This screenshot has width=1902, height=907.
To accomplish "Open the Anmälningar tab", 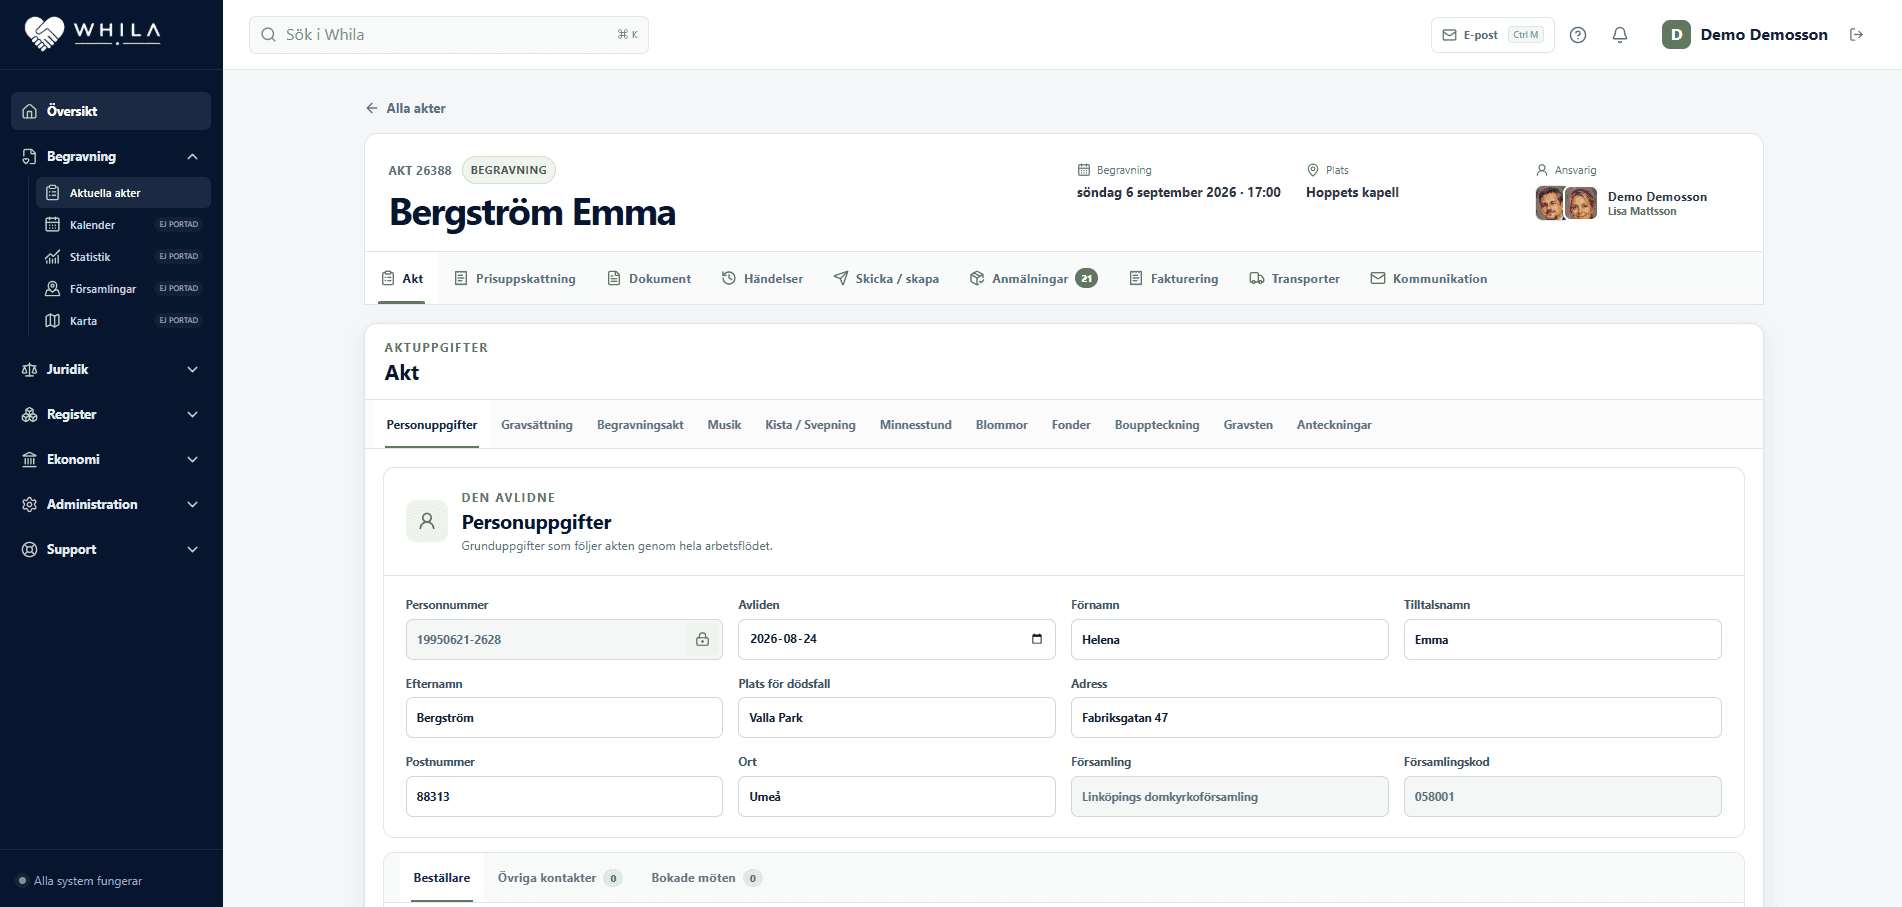I will pyautogui.click(x=1033, y=279).
